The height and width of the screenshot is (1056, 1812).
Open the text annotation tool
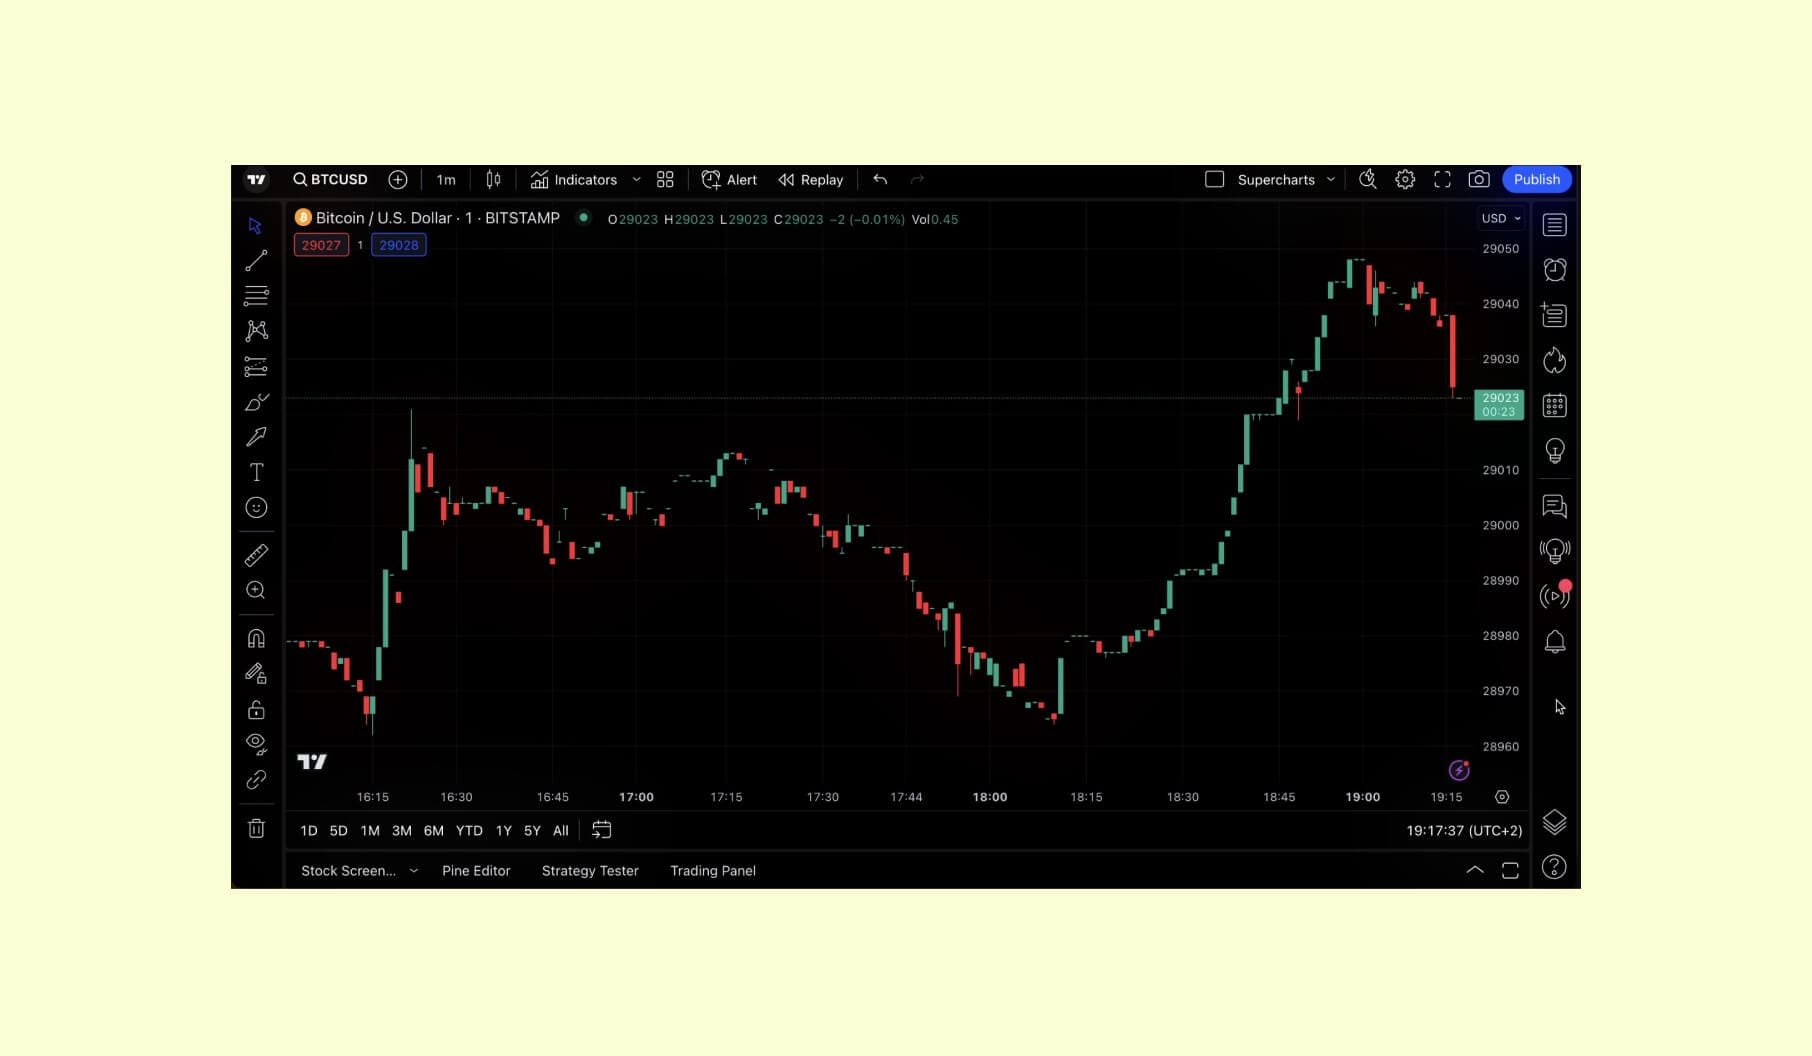[256, 472]
